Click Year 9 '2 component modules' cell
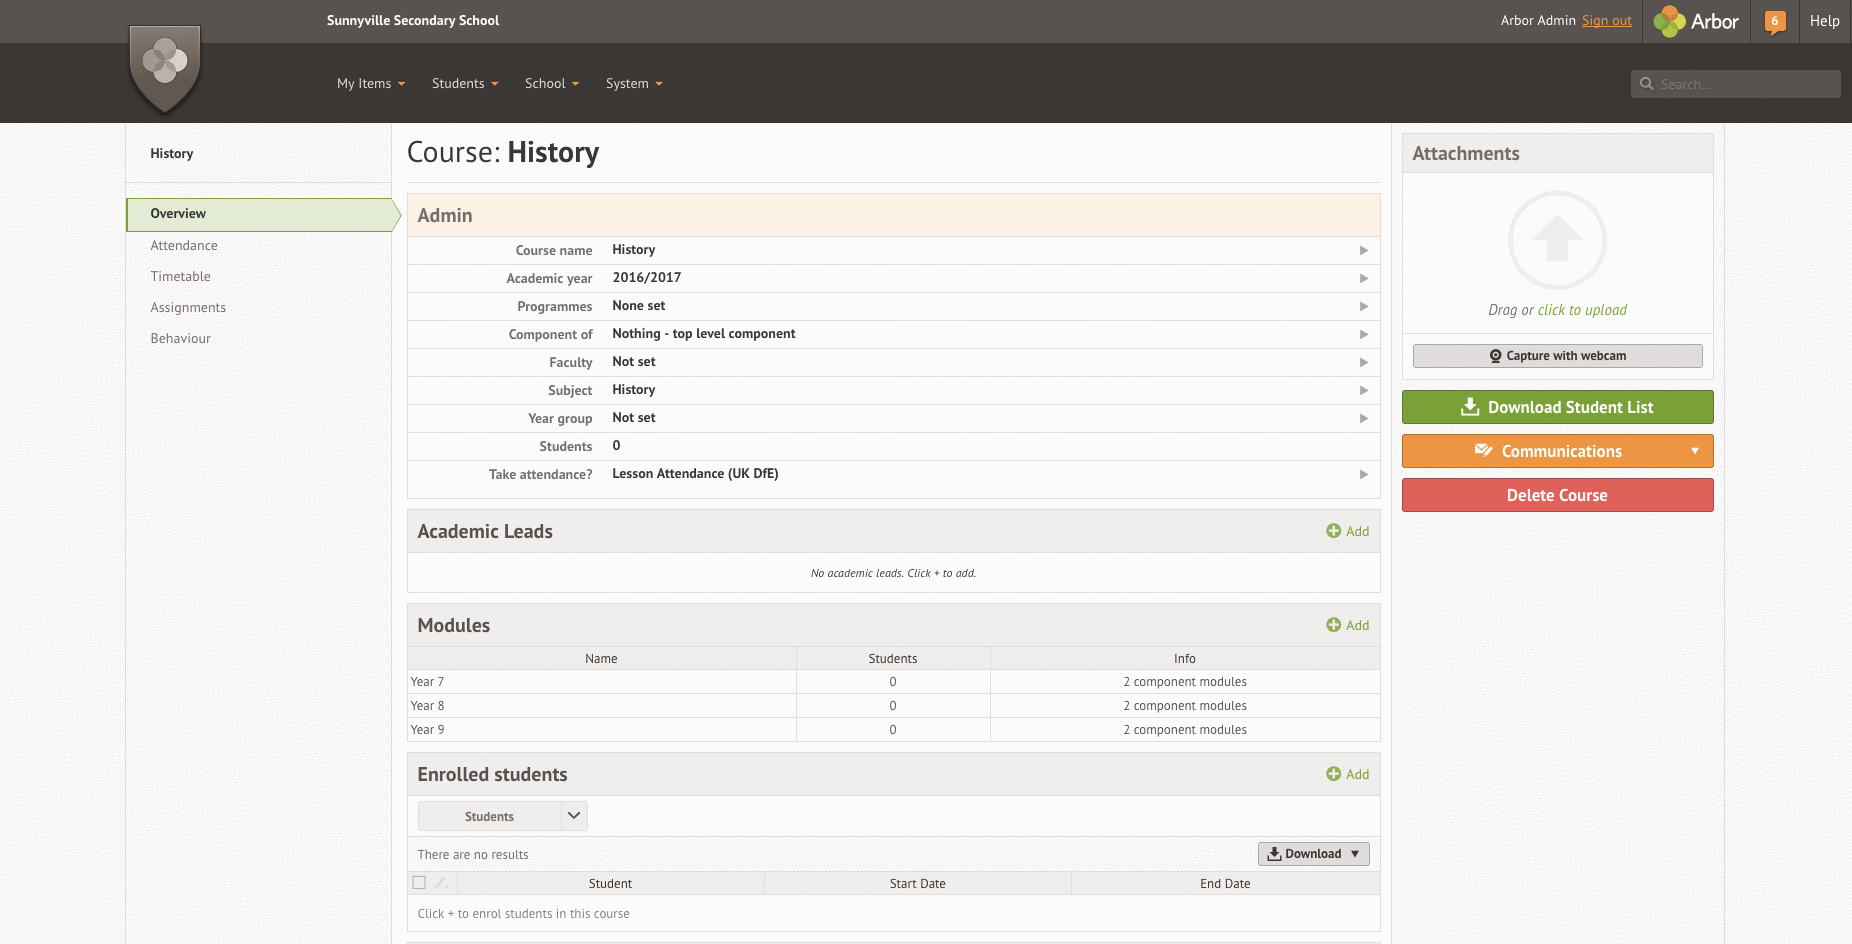The image size is (1852, 944). 1185,730
